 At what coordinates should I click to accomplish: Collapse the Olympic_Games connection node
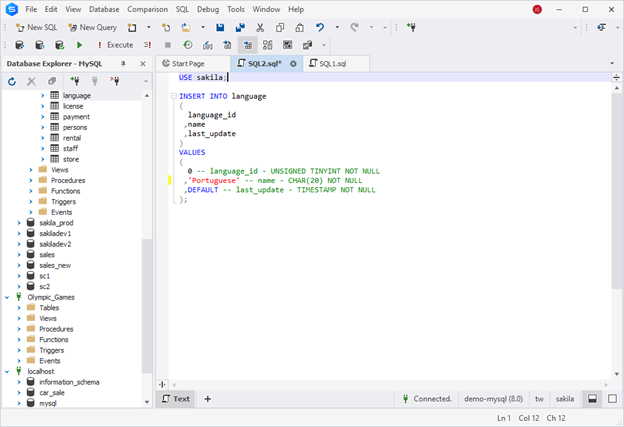[x=8, y=297]
